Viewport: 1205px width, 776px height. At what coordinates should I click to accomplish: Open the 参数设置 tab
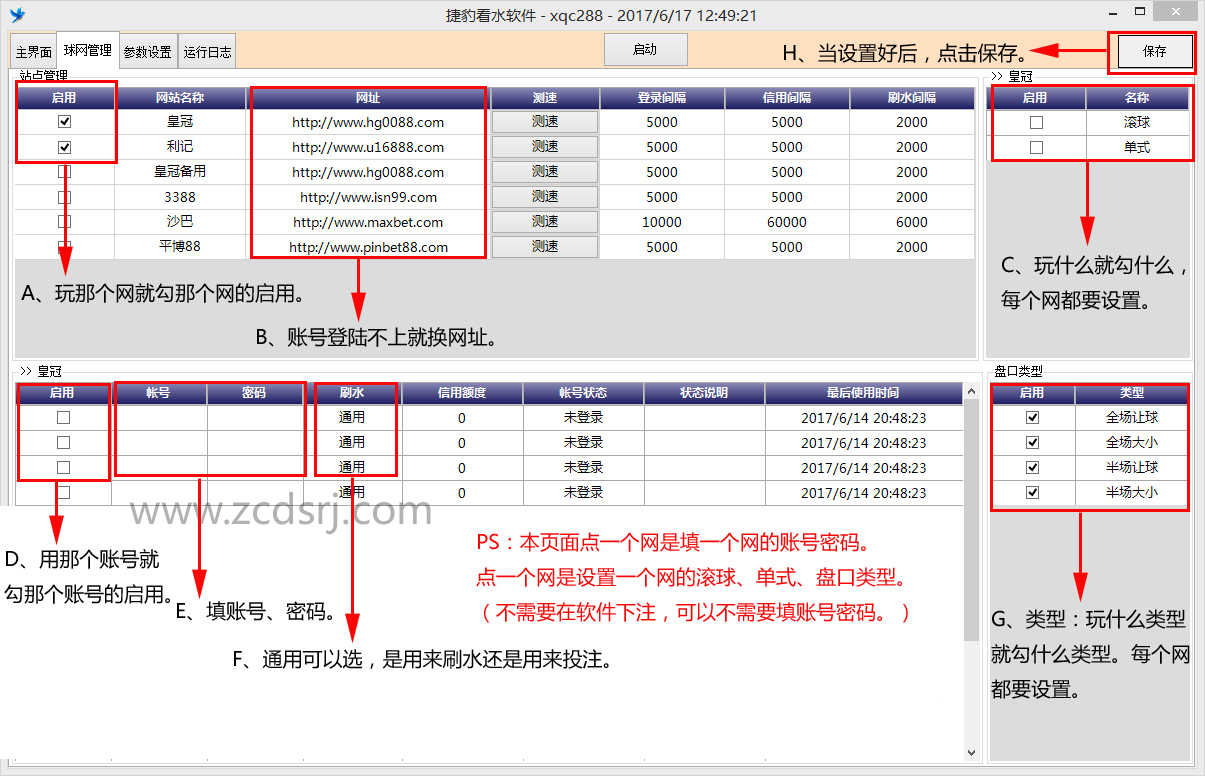pos(147,52)
